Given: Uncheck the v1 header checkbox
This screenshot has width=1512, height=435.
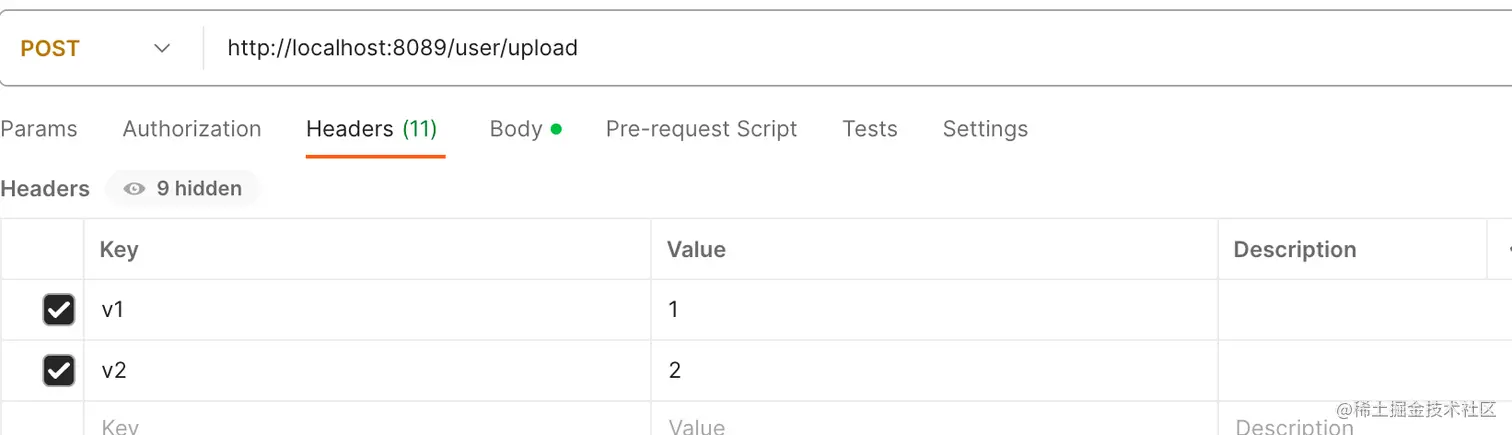Looking at the screenshot, I should tap(59, 310).
